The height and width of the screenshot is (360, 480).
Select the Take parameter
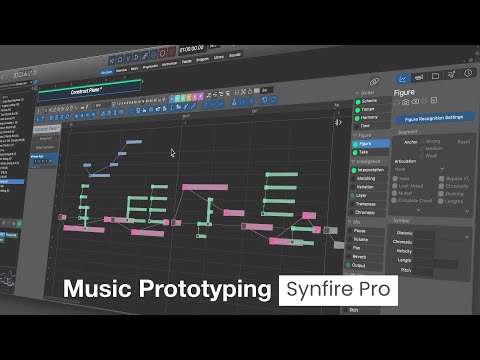[x=371, y=152]
